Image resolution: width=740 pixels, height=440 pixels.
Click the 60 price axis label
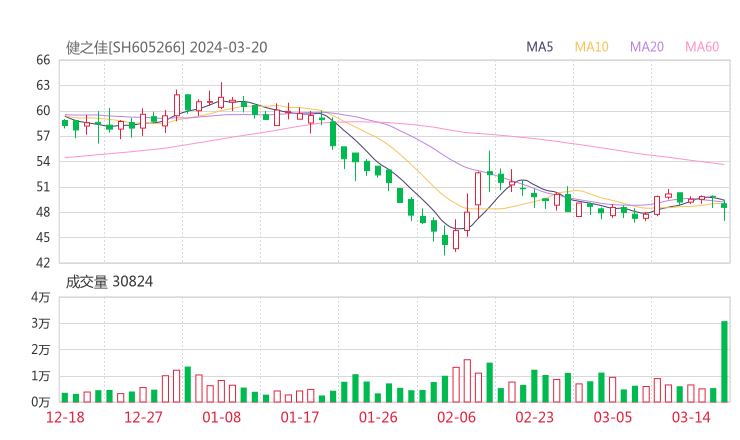pyautogui.click(x=43, y=111)
